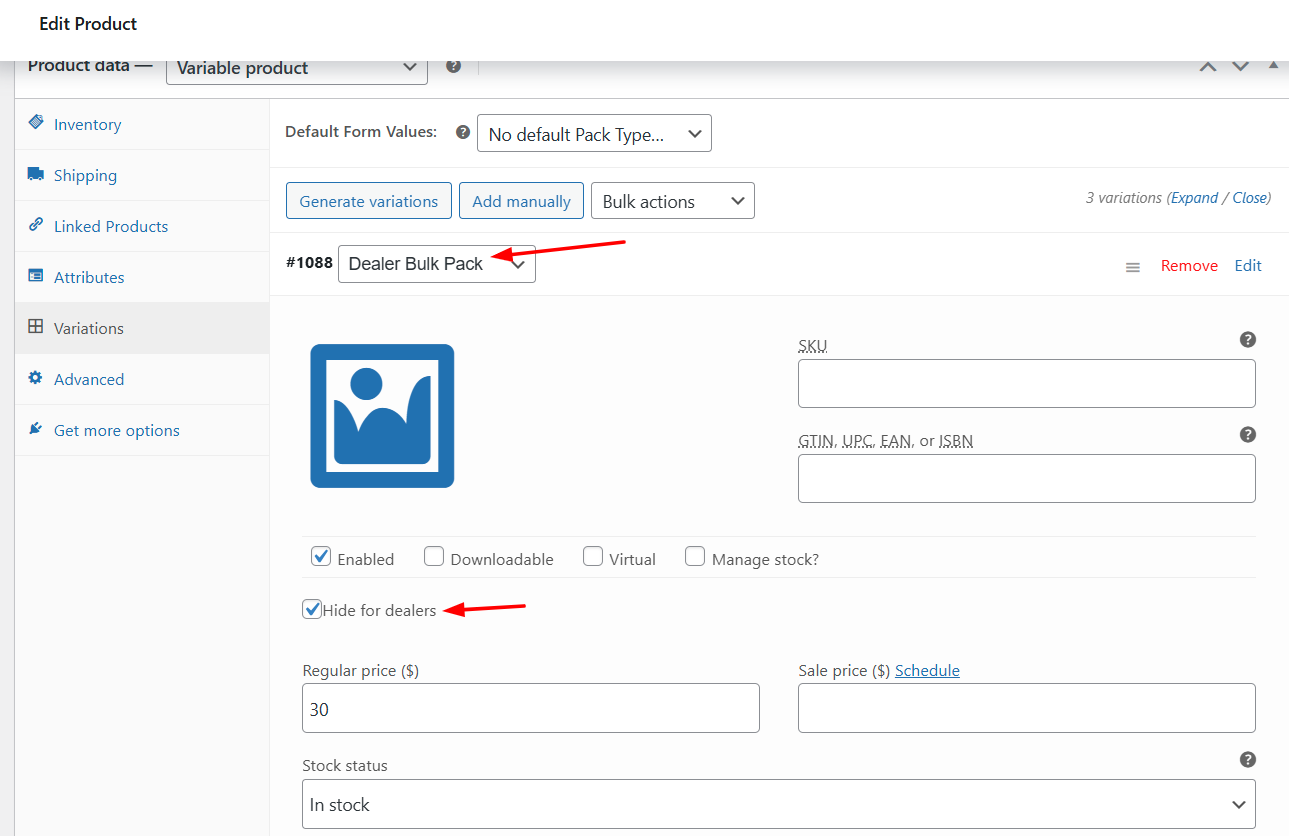Viewport: 1289px width, 836px height.
Task: Open the Dealer Bulk Pack attribute dropdown
Action: [x=437, y=264]
